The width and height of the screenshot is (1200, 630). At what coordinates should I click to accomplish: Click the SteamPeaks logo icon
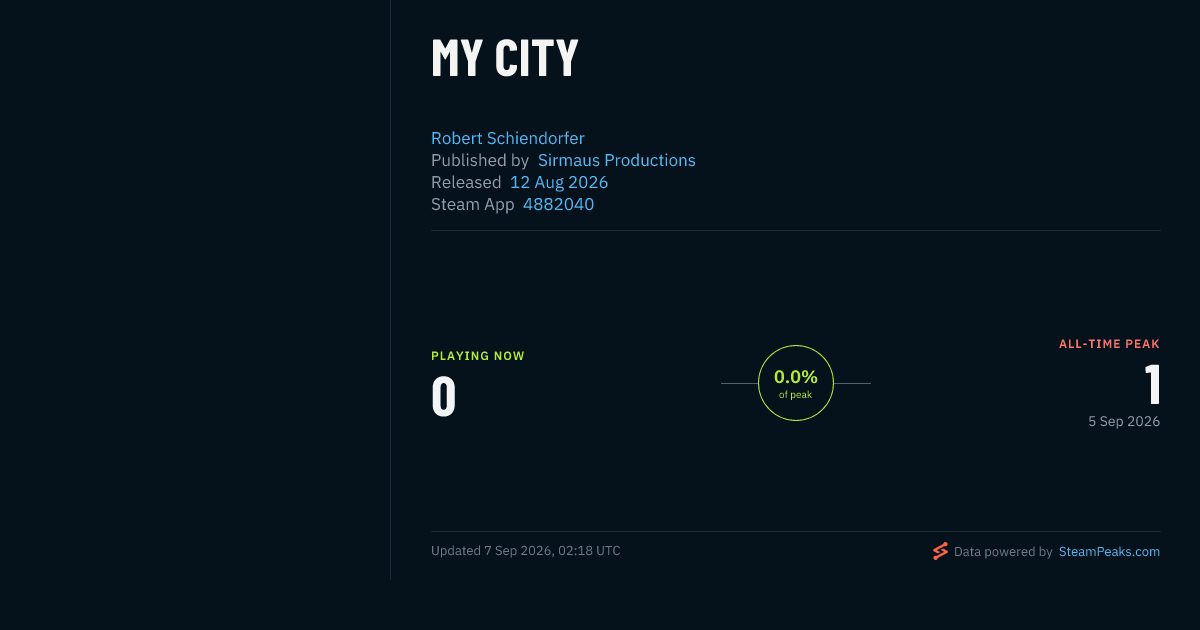940,551
